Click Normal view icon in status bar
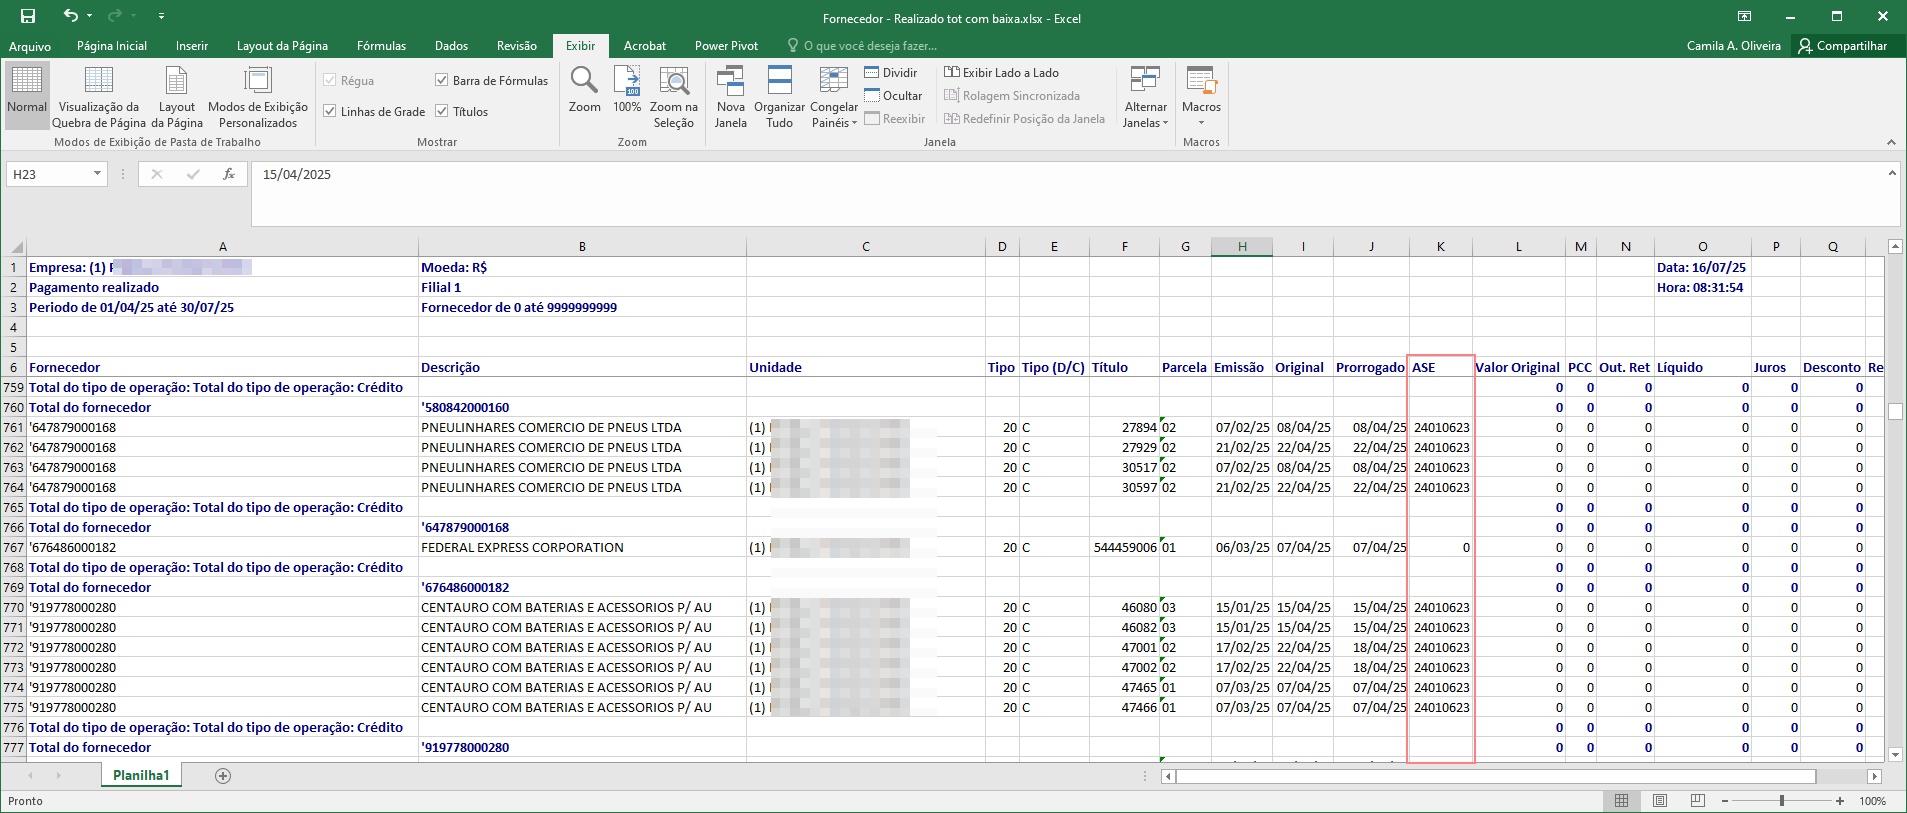The height and width of the screenshot is (813, 1907). click(x=1621, y=801)
